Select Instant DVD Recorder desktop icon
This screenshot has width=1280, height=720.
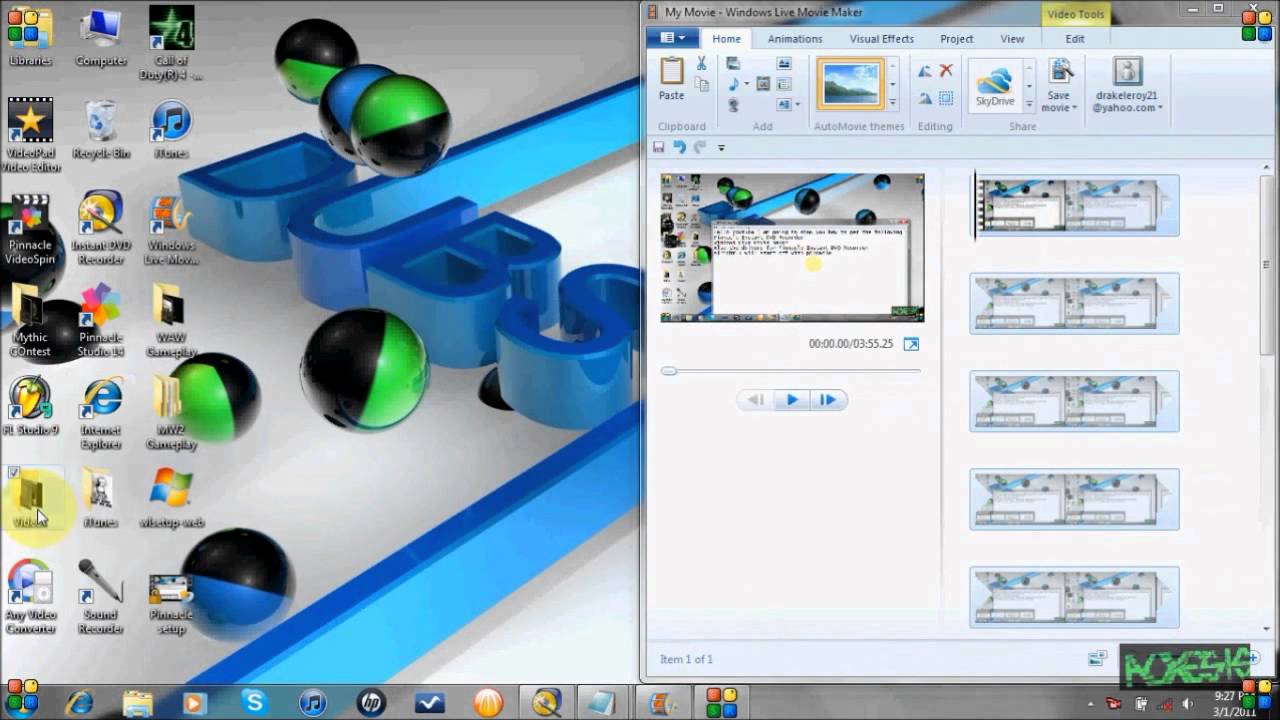point(100,228)
